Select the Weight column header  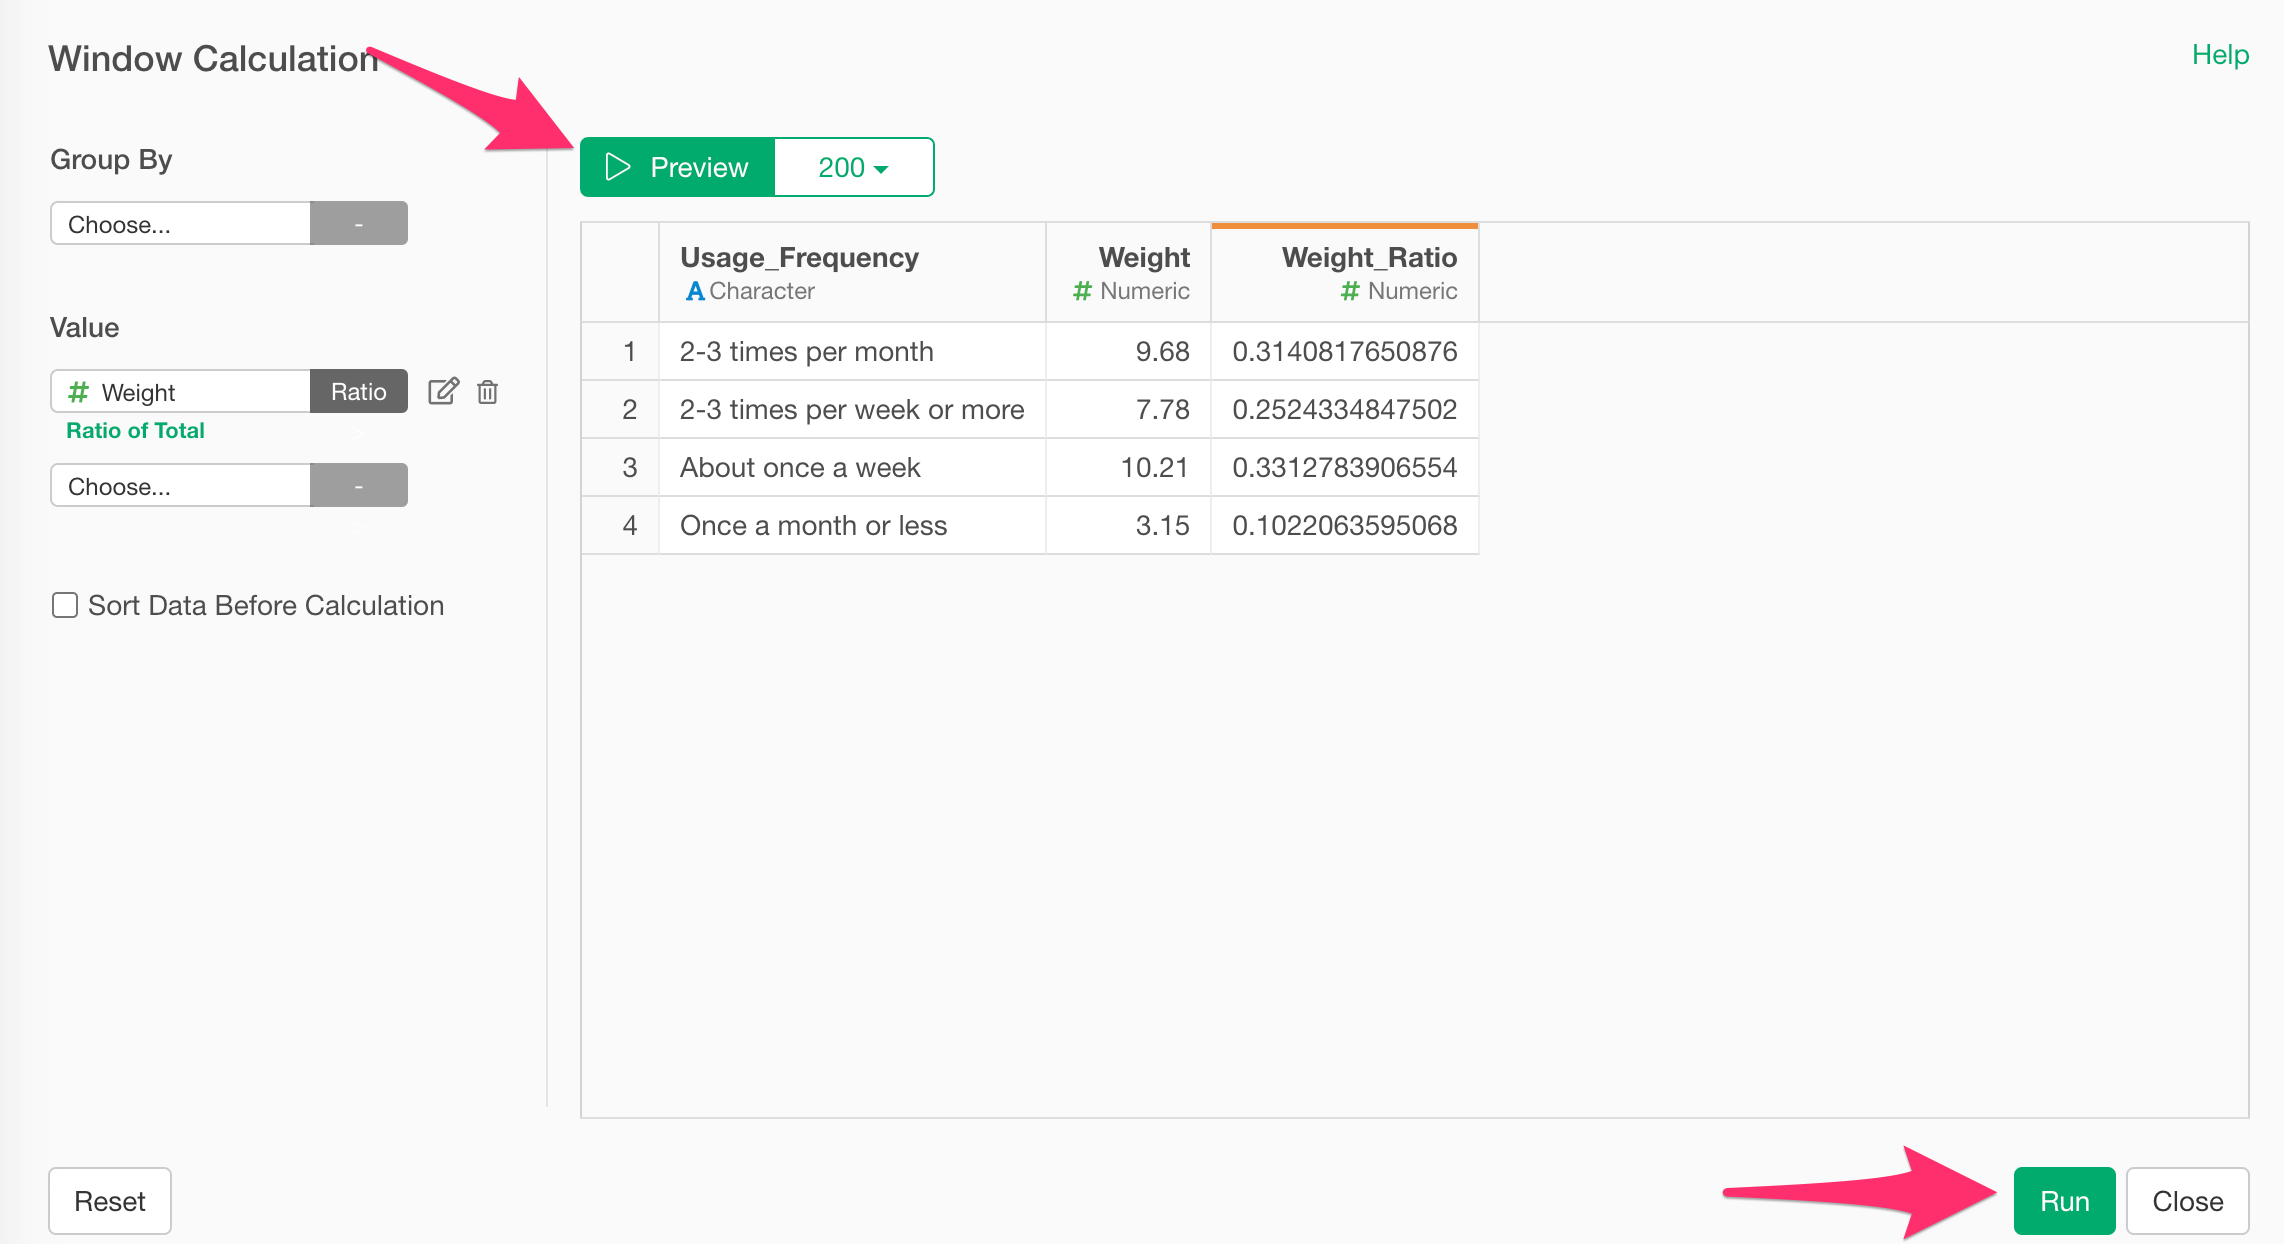pos(1128,272)
